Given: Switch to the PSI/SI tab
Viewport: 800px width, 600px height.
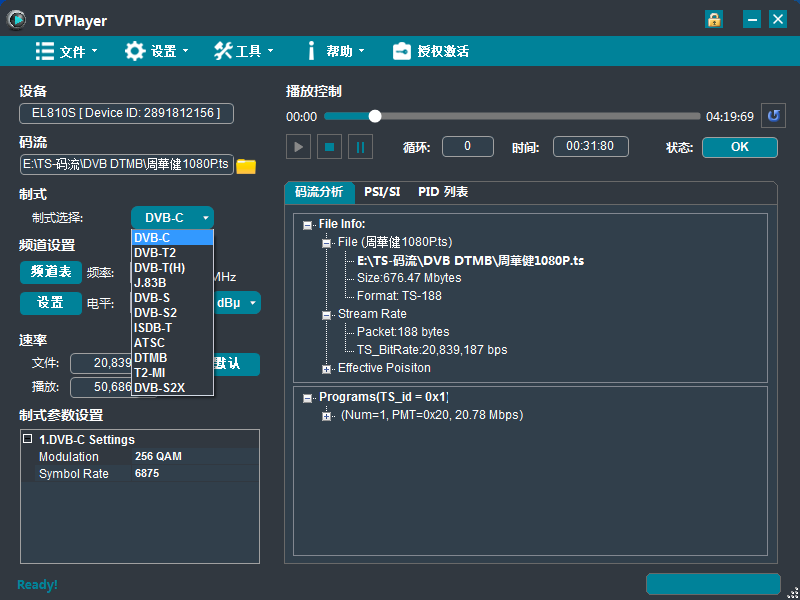Looking at the screenshot, I should click(x=382, y=192).
